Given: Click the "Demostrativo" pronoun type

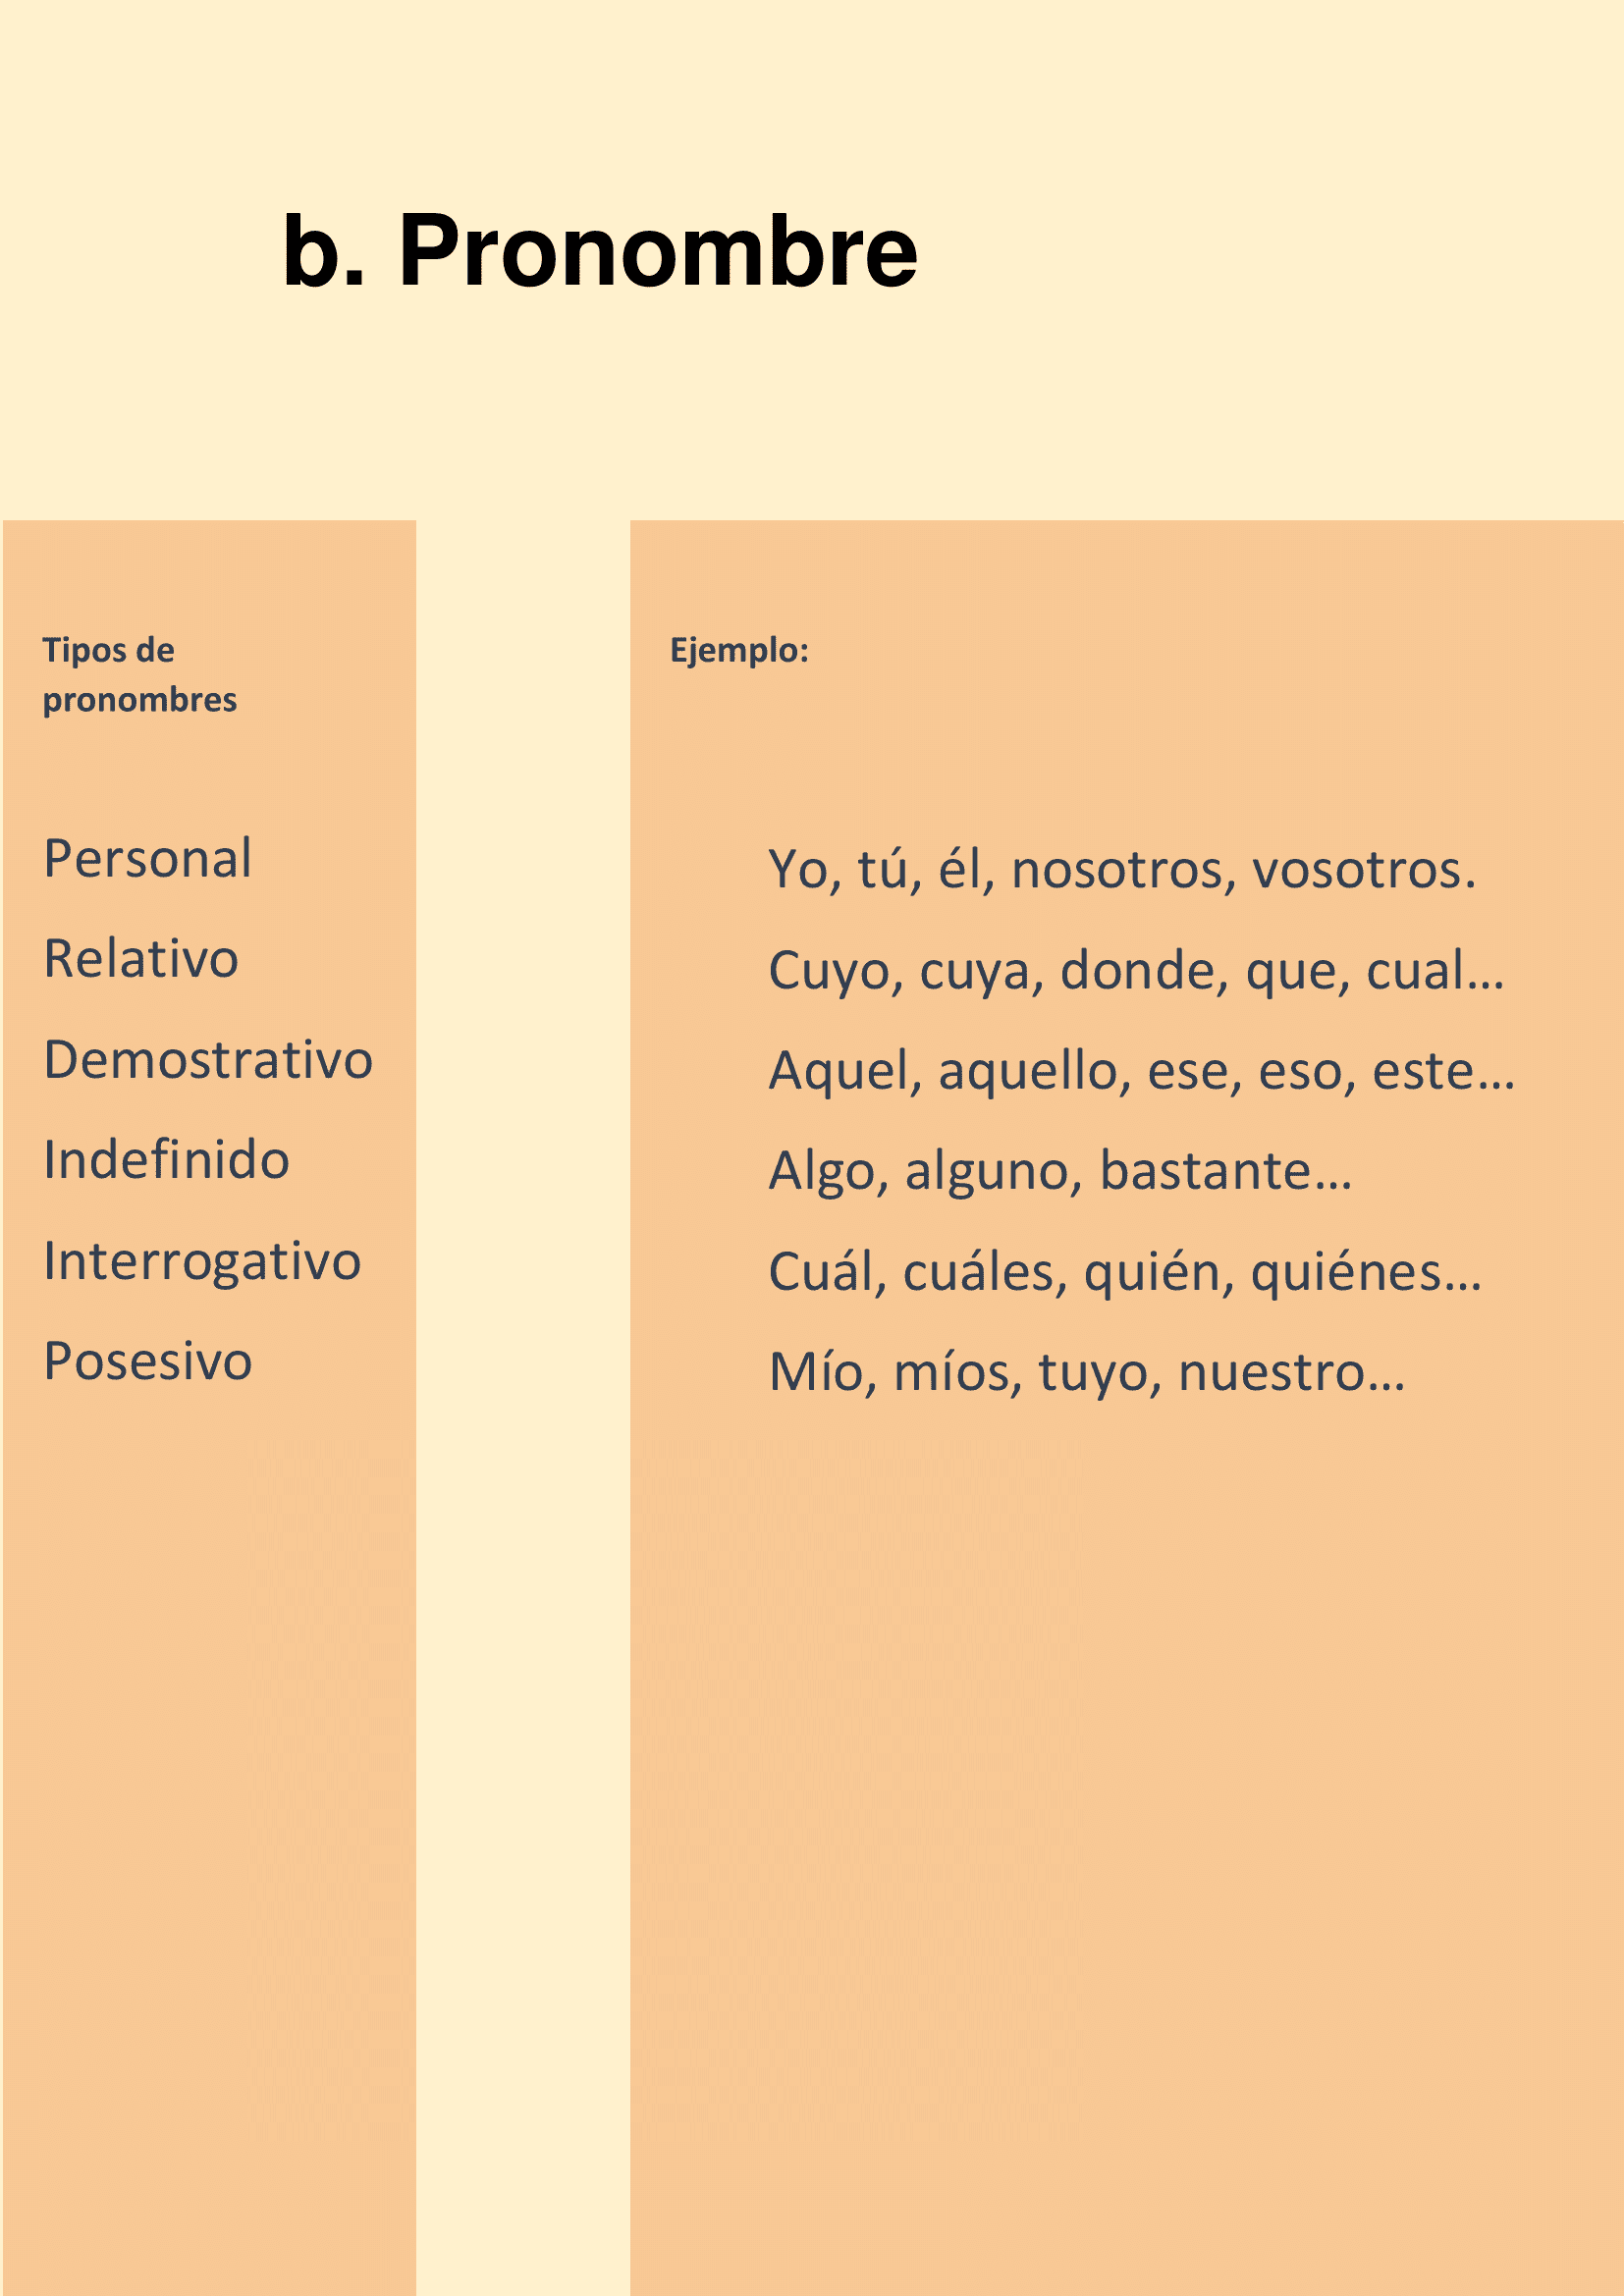Looking at the screenshot, I should 208,1059.
